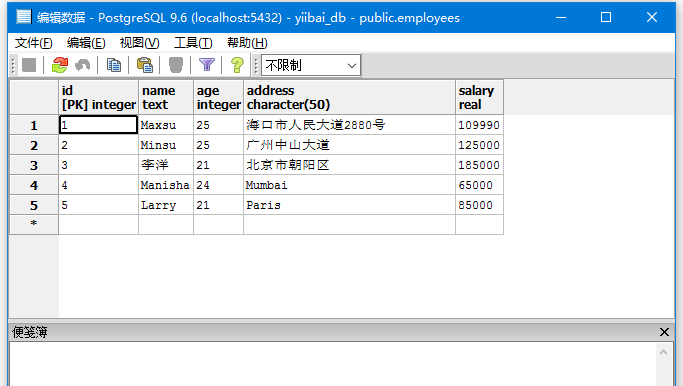Viewport: 683px width, 386px height.
Task: Click the Minsu name cell
Action: tap(166, 145)
